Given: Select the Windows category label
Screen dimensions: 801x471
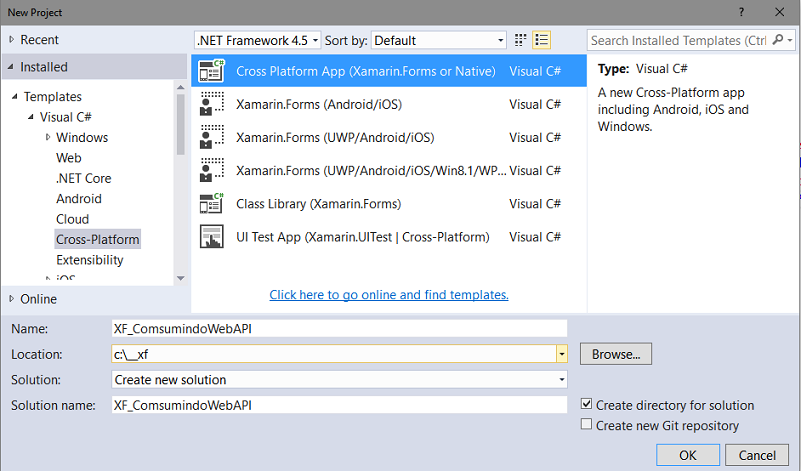Looking at the screenshot, I should tap(82, 137).
